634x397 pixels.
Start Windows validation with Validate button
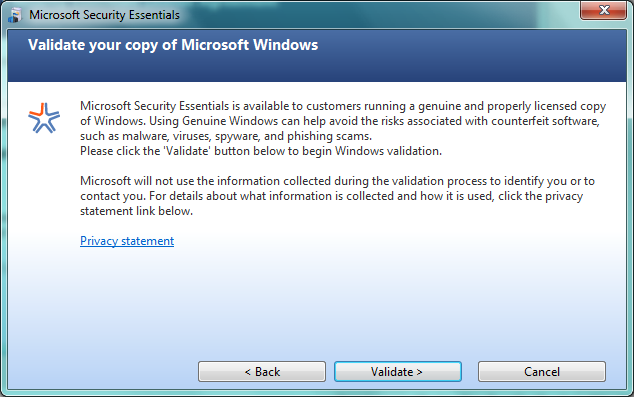(x=398, y=372)
